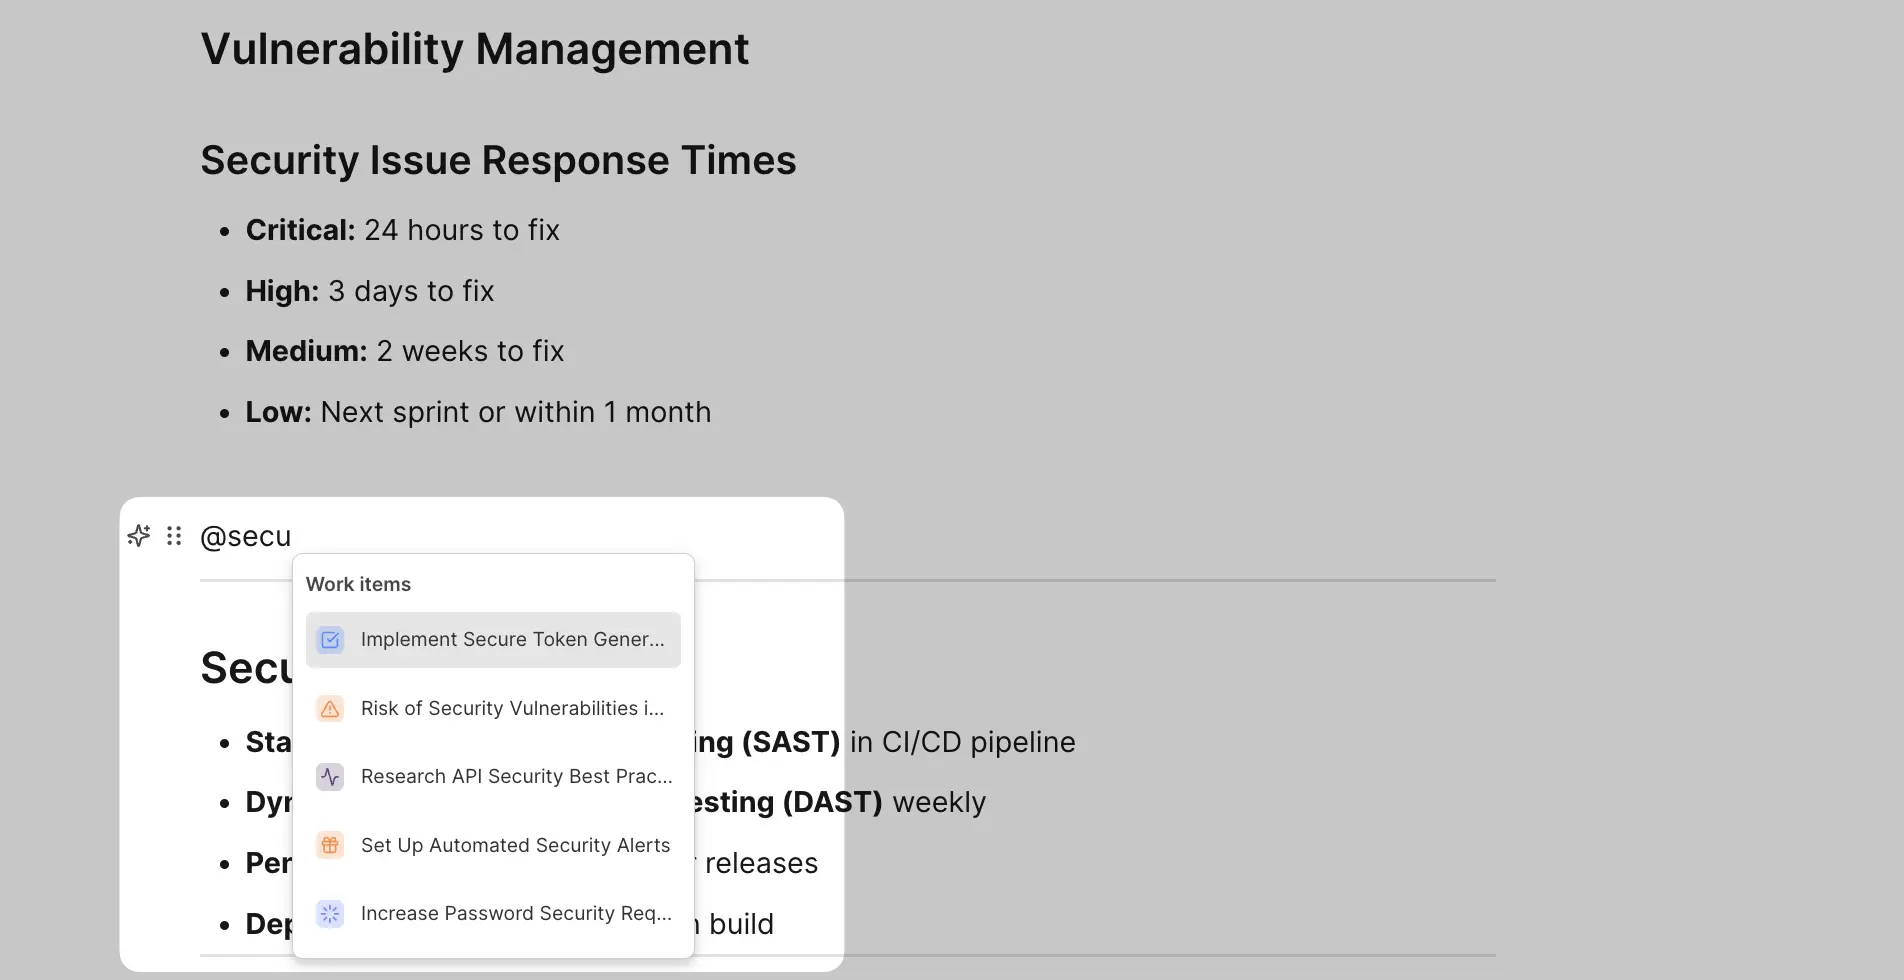
Task: Click the Security Issue Response Times heading
Action: [x=498, y=160]
